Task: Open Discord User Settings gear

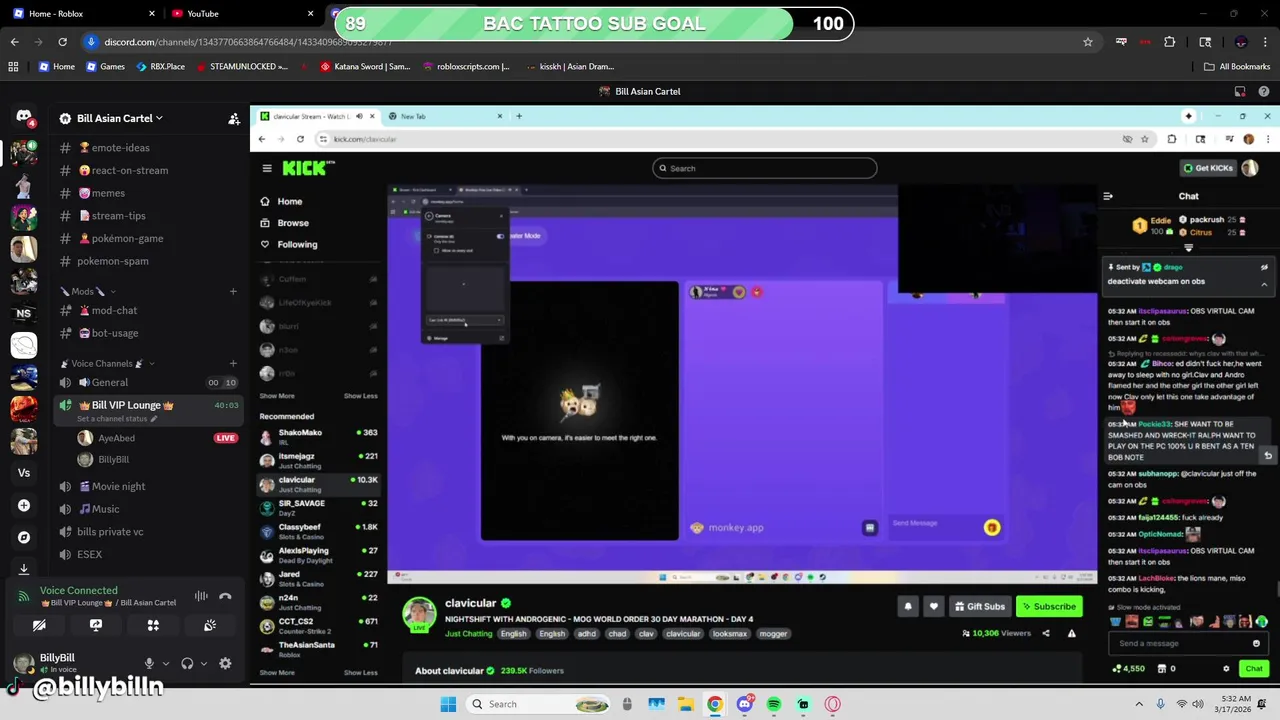Action: coord(225,663)
